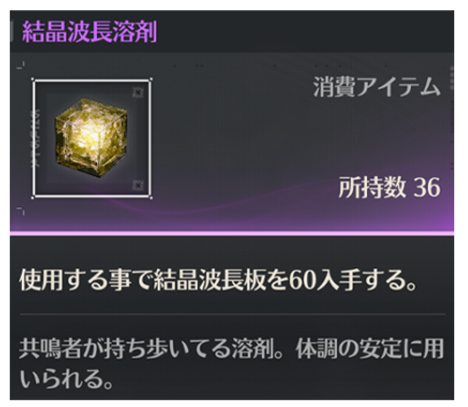This screenshot has width=468, height=407.
Task: Select the item title 結晶波長溶剤
Action: point(89,32)
